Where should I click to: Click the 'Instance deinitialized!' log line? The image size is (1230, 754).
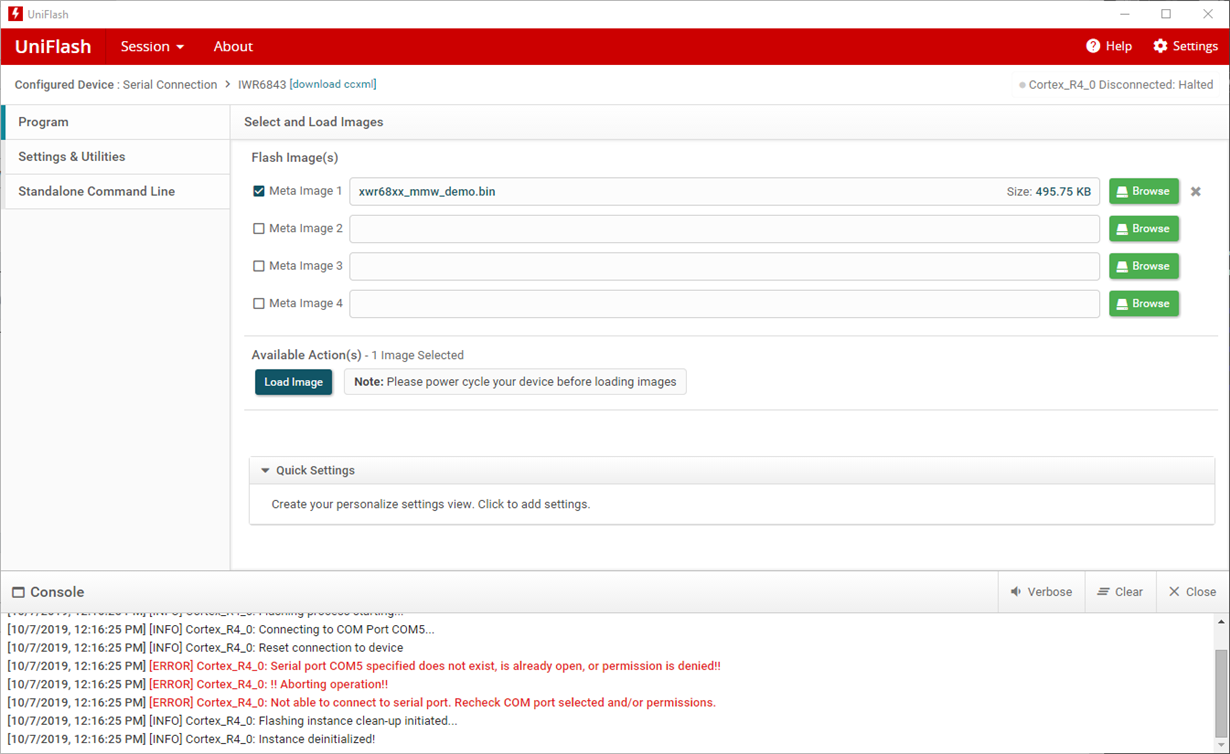pos(191,739)
